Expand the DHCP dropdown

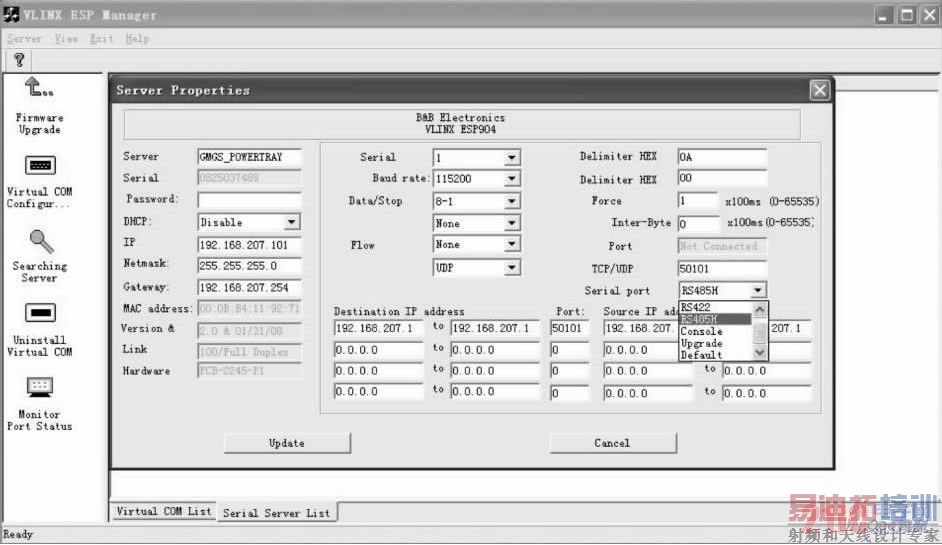click(291, 222)
